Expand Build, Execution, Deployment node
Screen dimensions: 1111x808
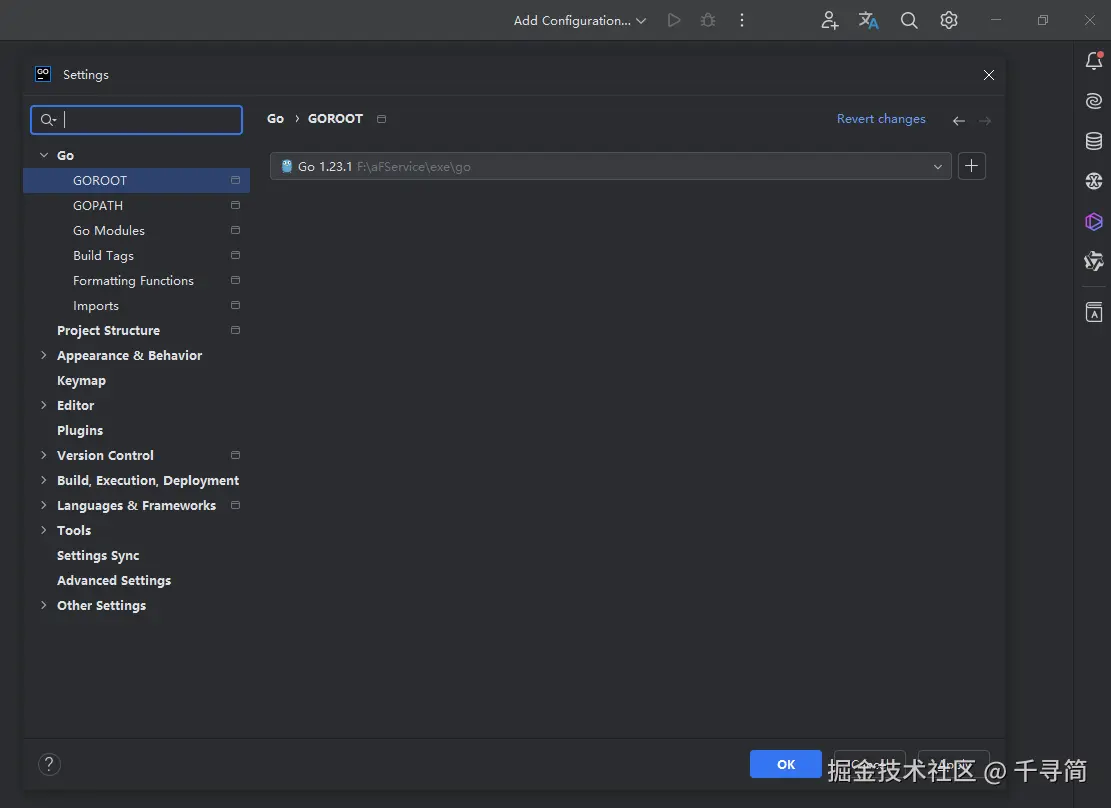point(44,480)
